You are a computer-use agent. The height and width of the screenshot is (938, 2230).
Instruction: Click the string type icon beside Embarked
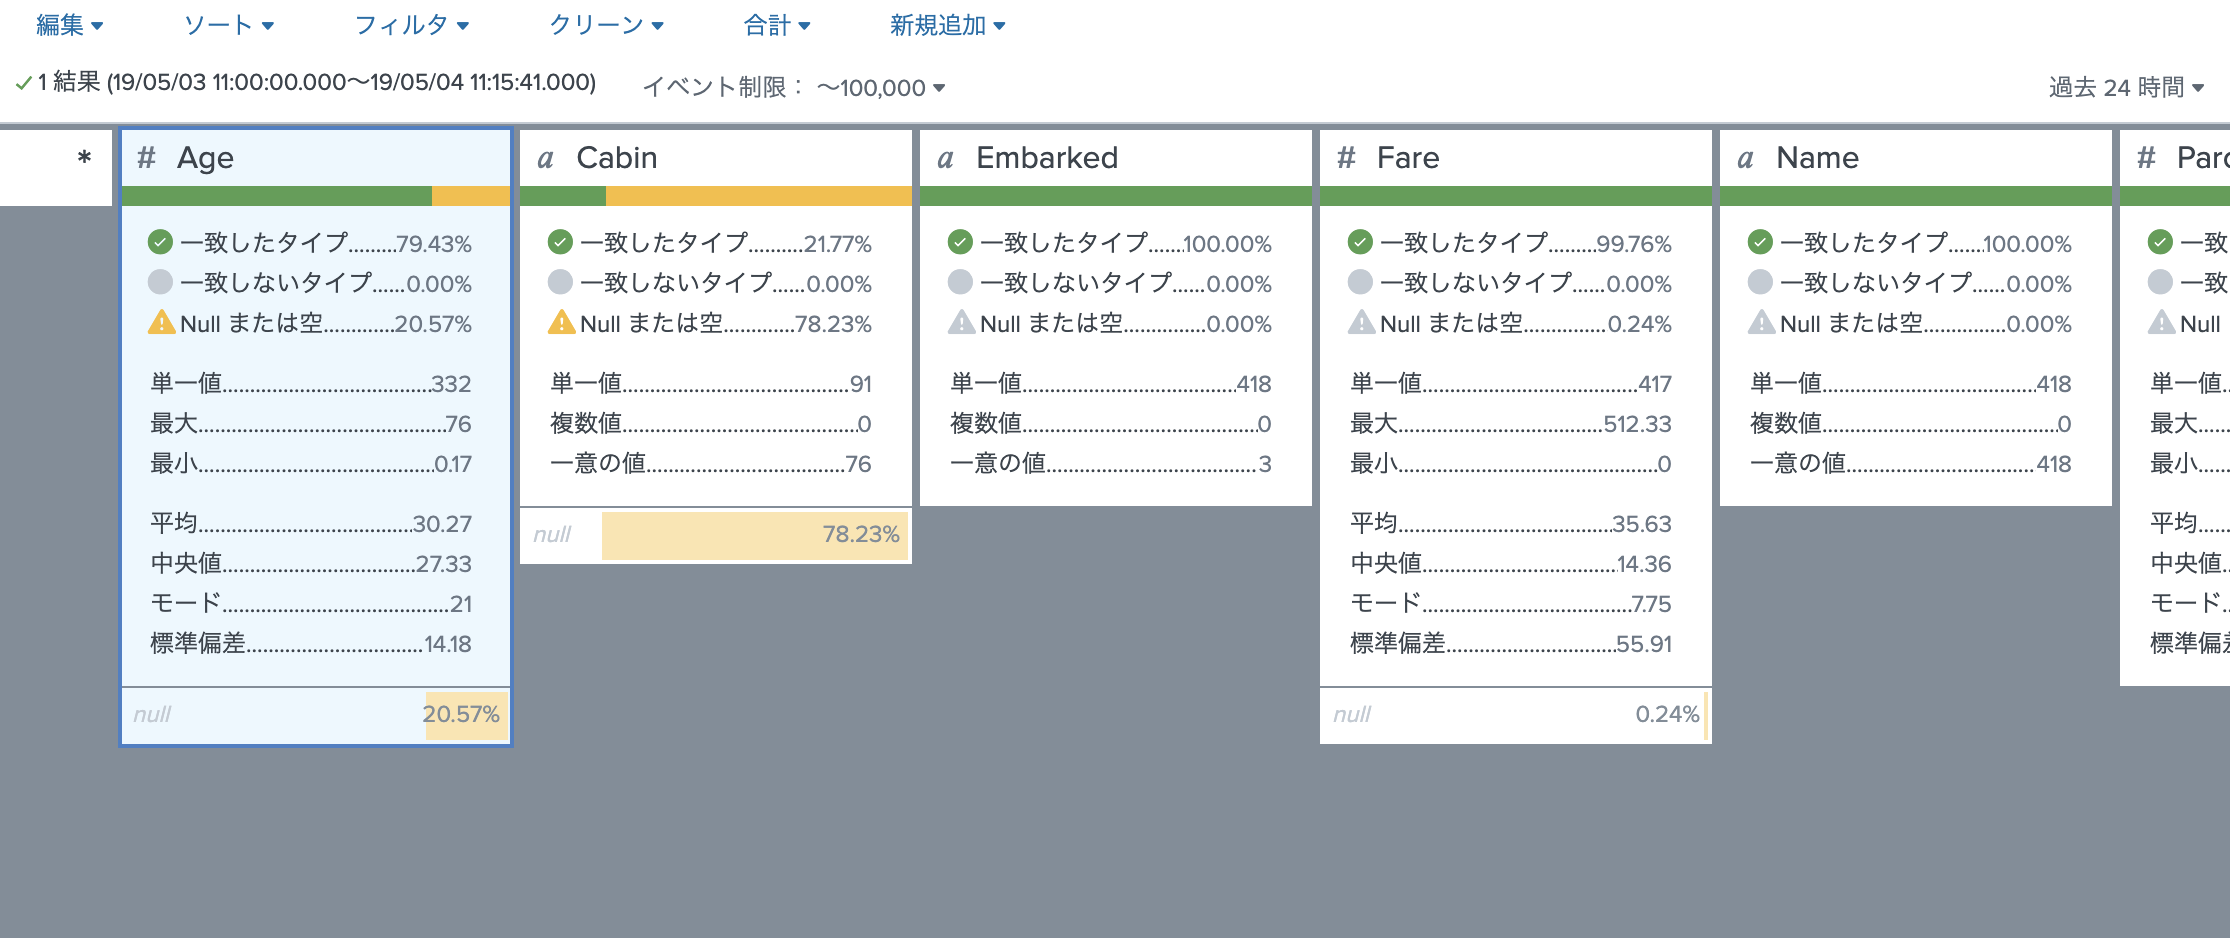pyautogui.click(x=946, y=159)
